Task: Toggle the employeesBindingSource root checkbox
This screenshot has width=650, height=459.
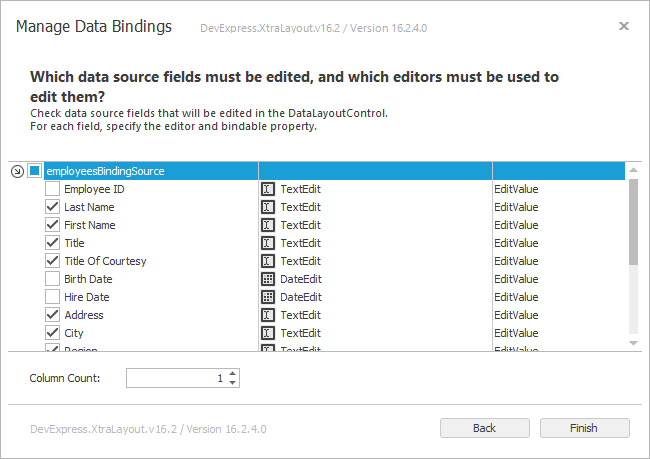Action: [34, 171]
